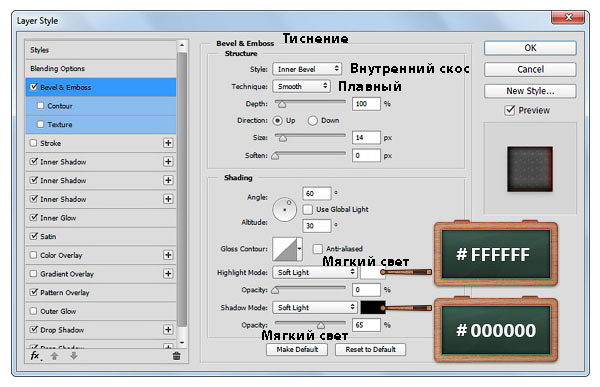Click the style preview thumbnail

[x=530, y=169]
